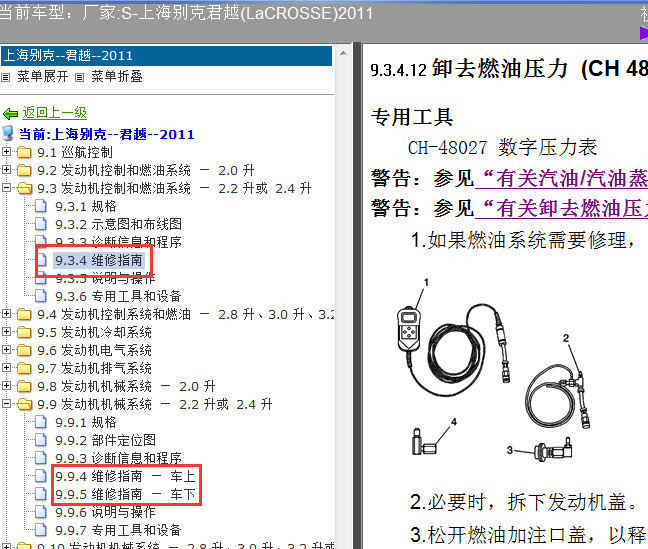
Task: Open 9.3.1 规格
Action: pyautogui.click(x=86, y=206)
